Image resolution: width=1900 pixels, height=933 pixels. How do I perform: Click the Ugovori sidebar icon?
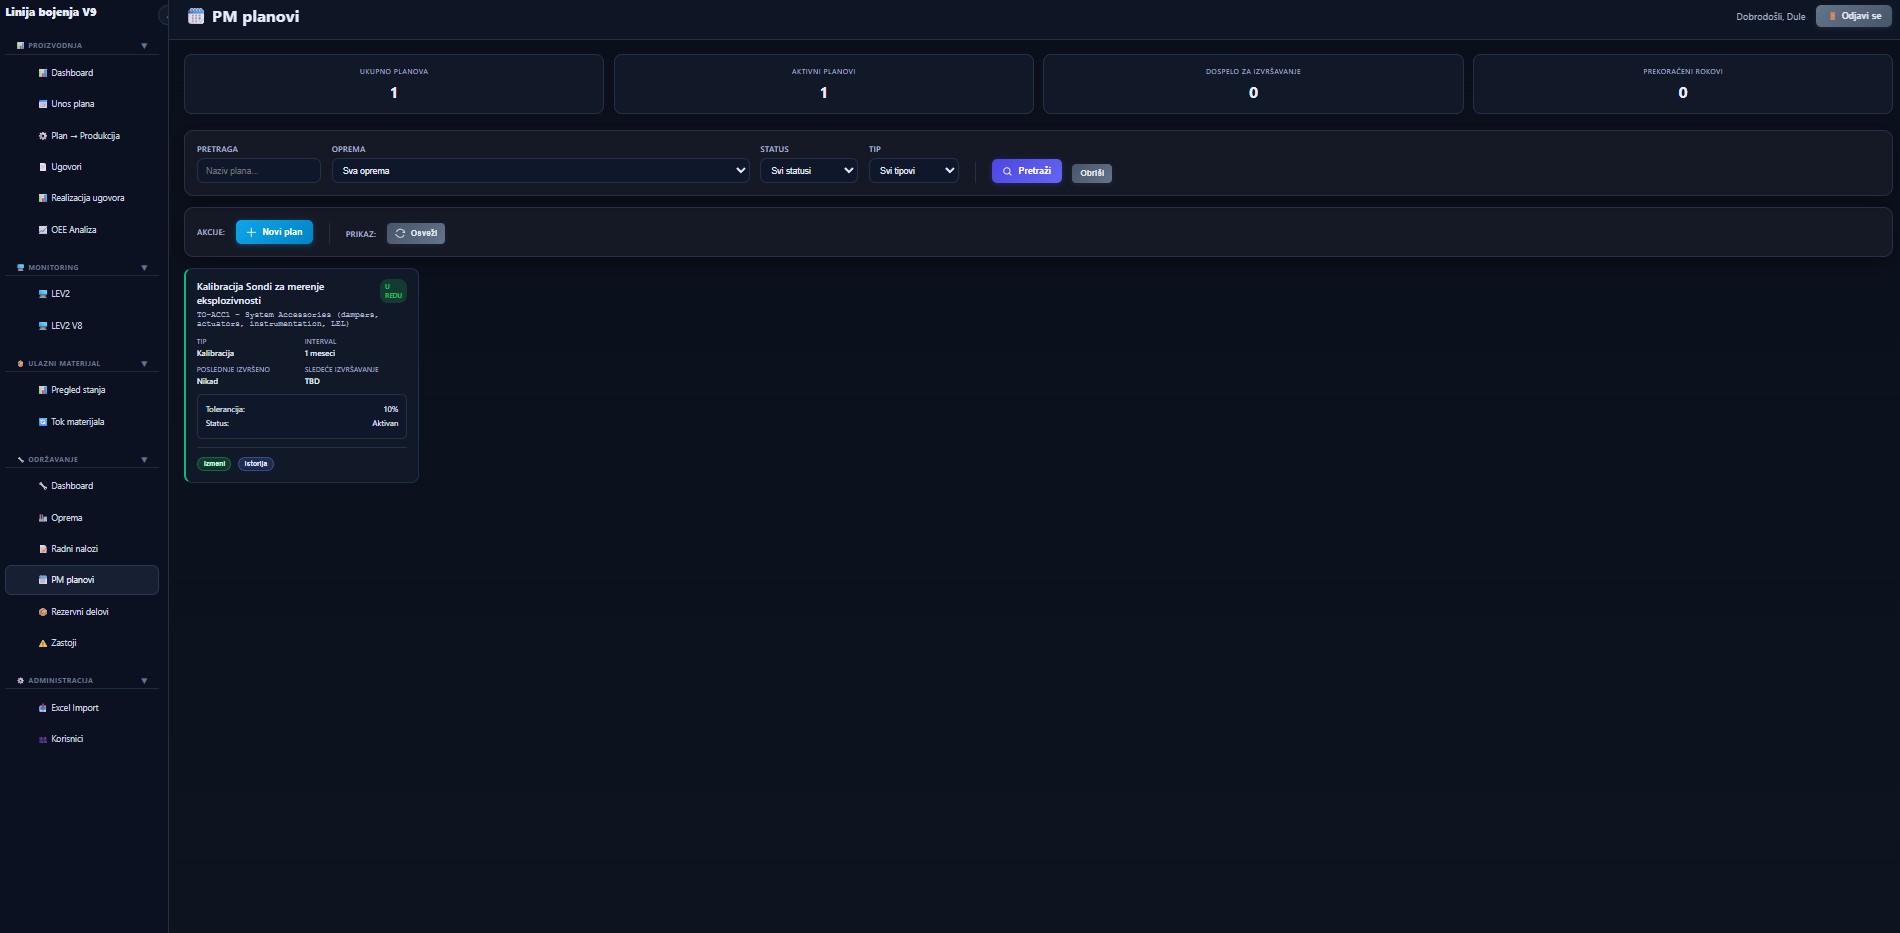coord(43,167)
